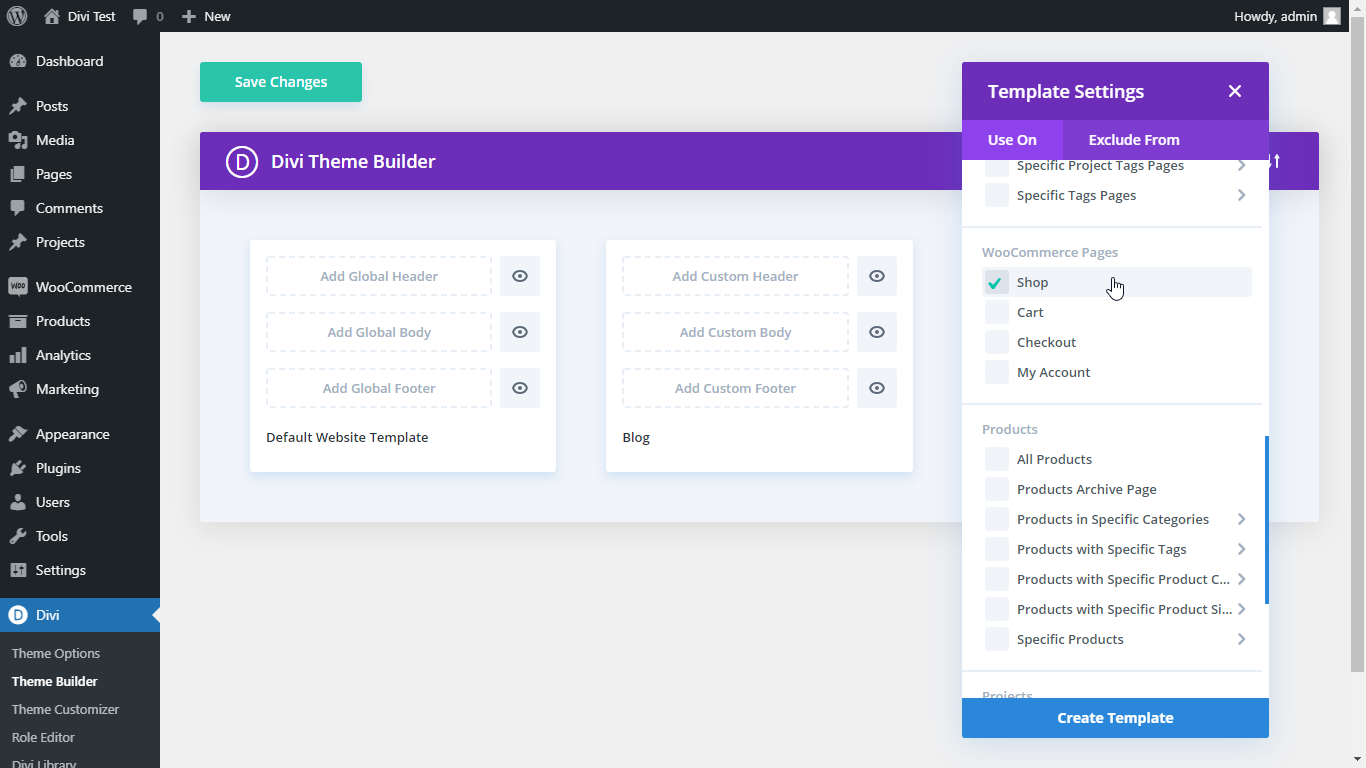
Task: Expand Specific Project Tags Pages arrow
Action: click(1241, 165)
